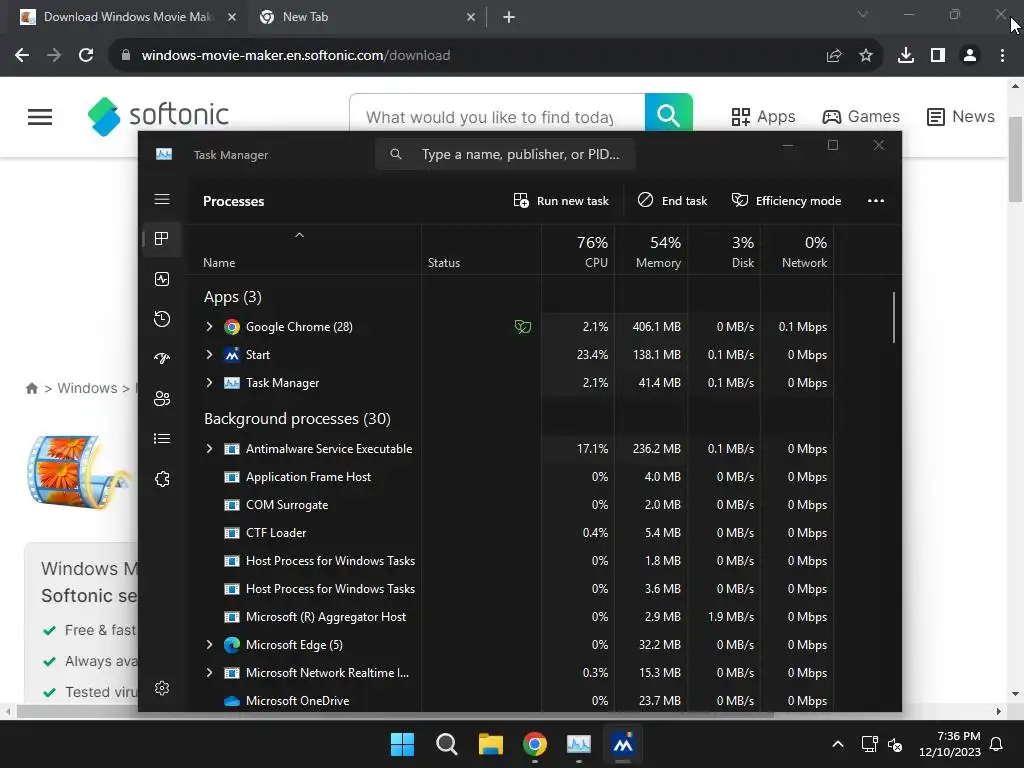
Task: Switch to Chrome from taskbar
Action: click(x=535, y=744)
